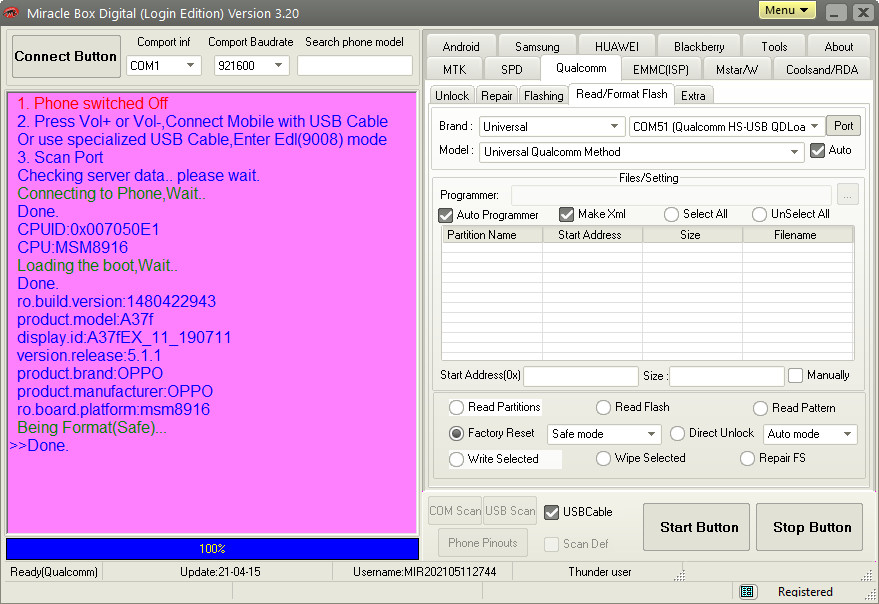Open the Extra sub-tab
Screen dimensions: 879x604
coord(693,96)
